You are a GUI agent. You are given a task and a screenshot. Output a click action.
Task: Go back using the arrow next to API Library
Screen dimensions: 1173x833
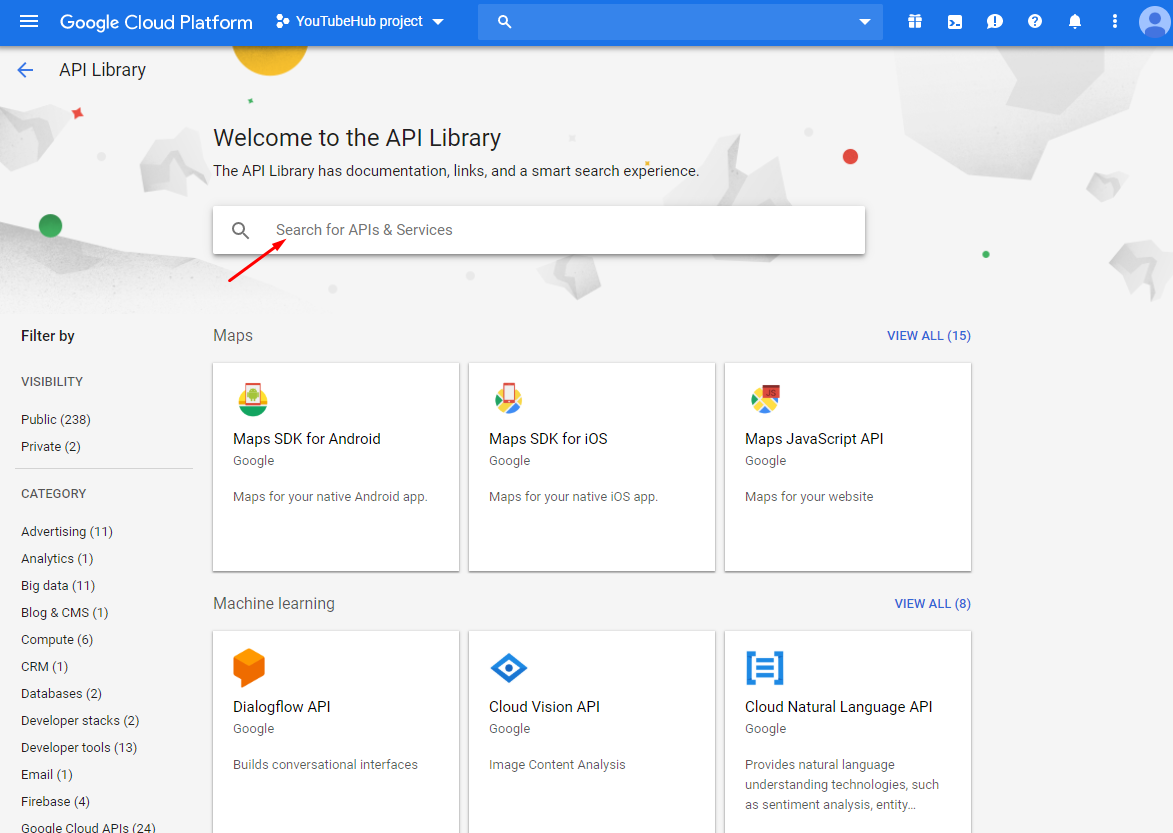click(x=25, y=69)
